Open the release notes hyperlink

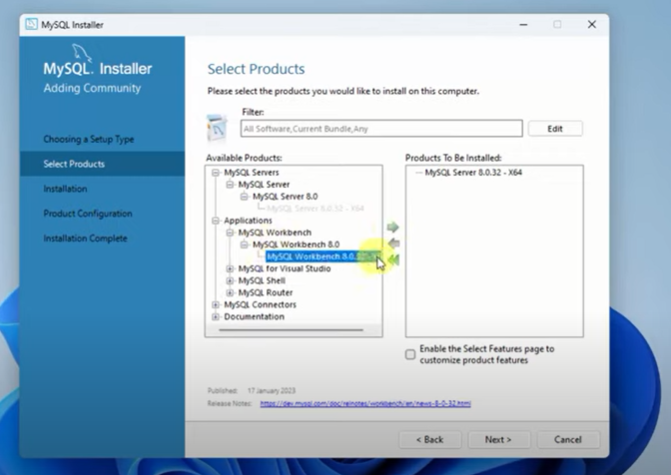(x=365, y=404)
